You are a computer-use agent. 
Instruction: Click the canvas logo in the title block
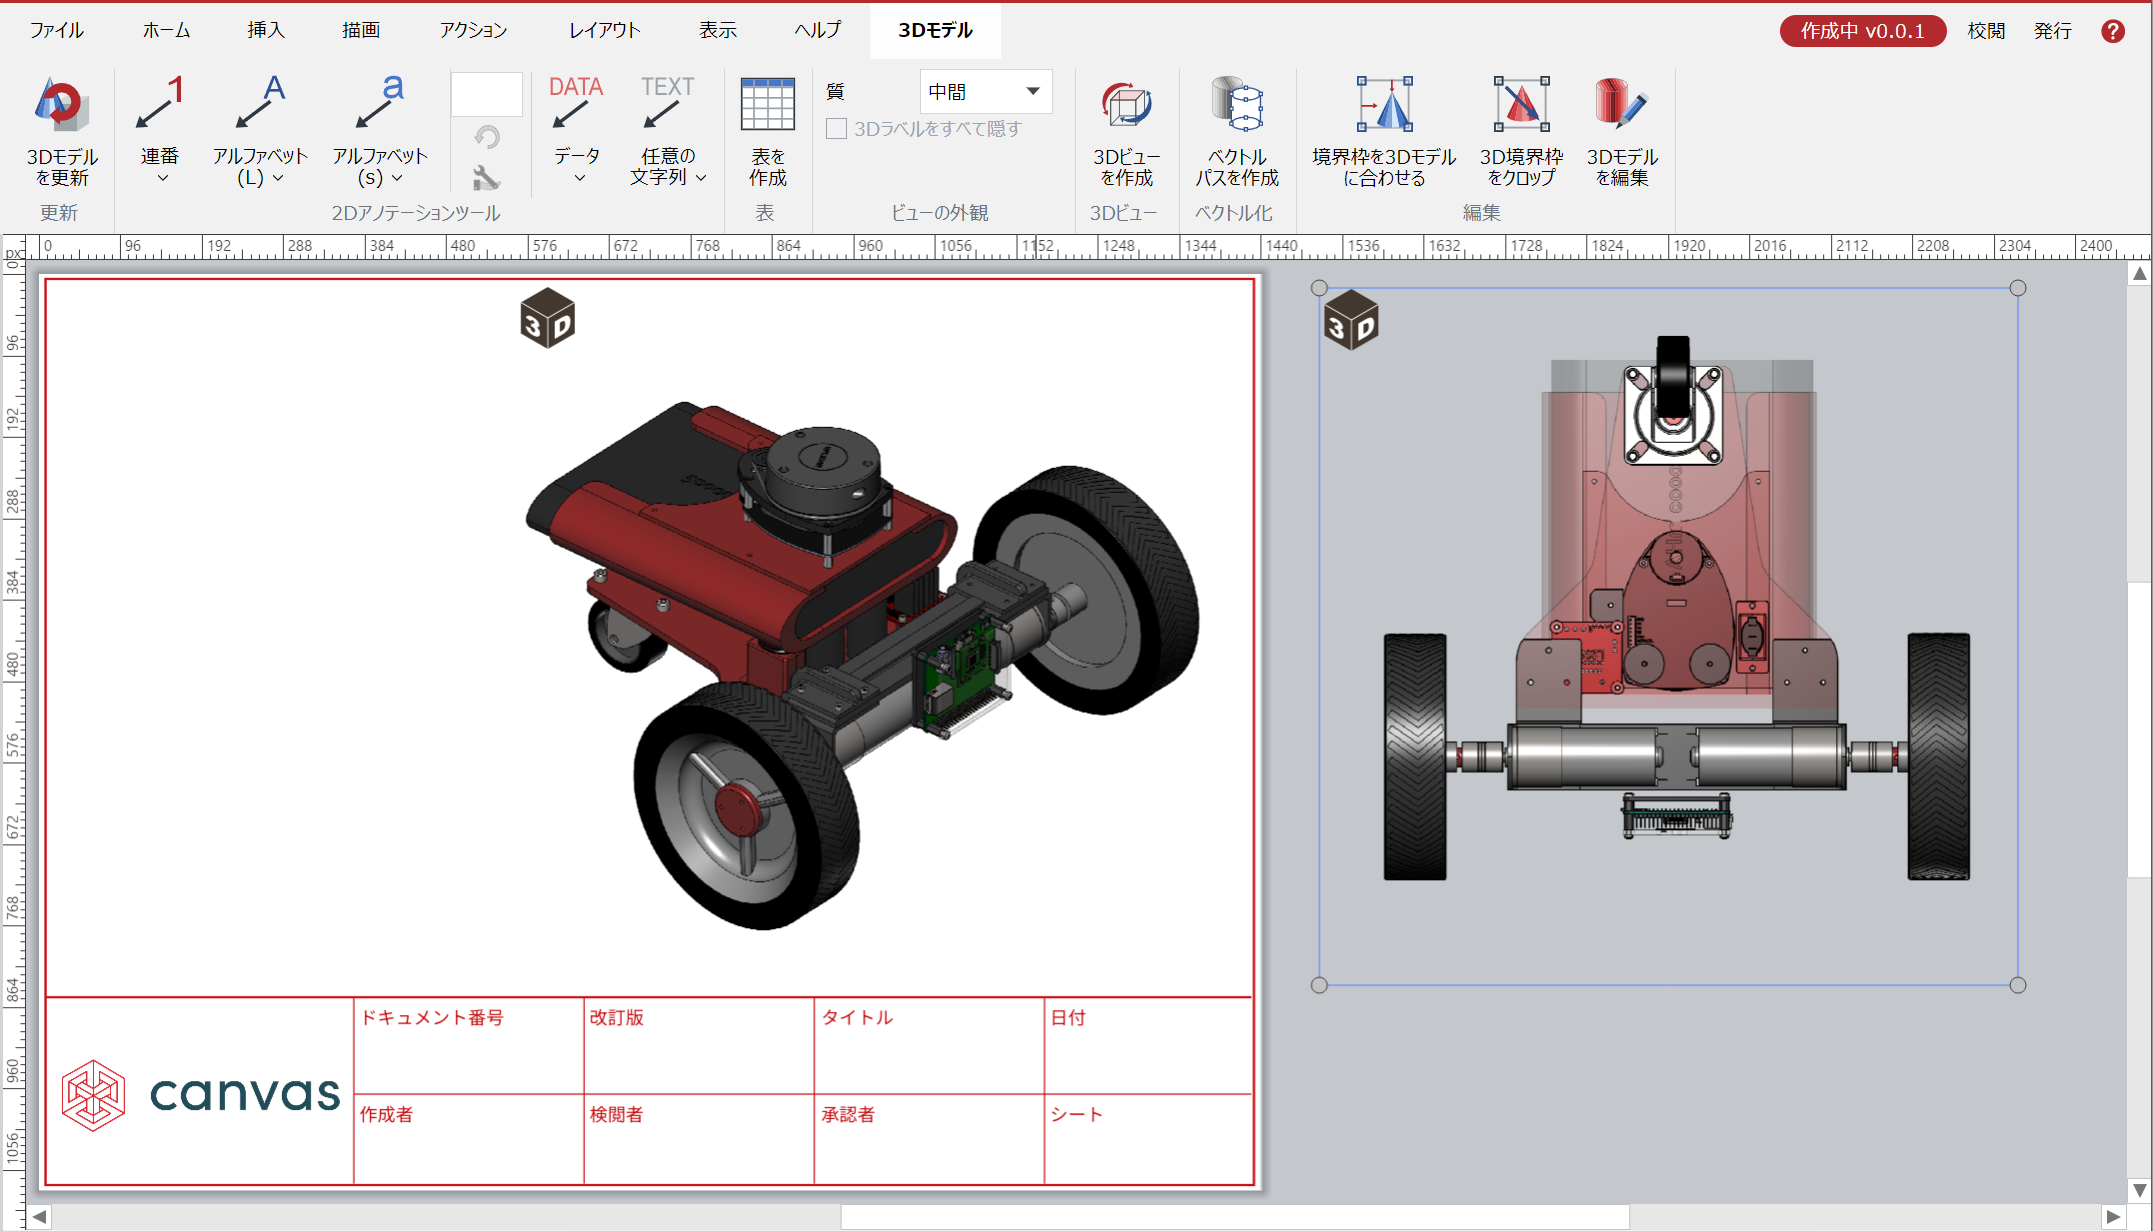pyautogui.click(x=200, y=1094)
